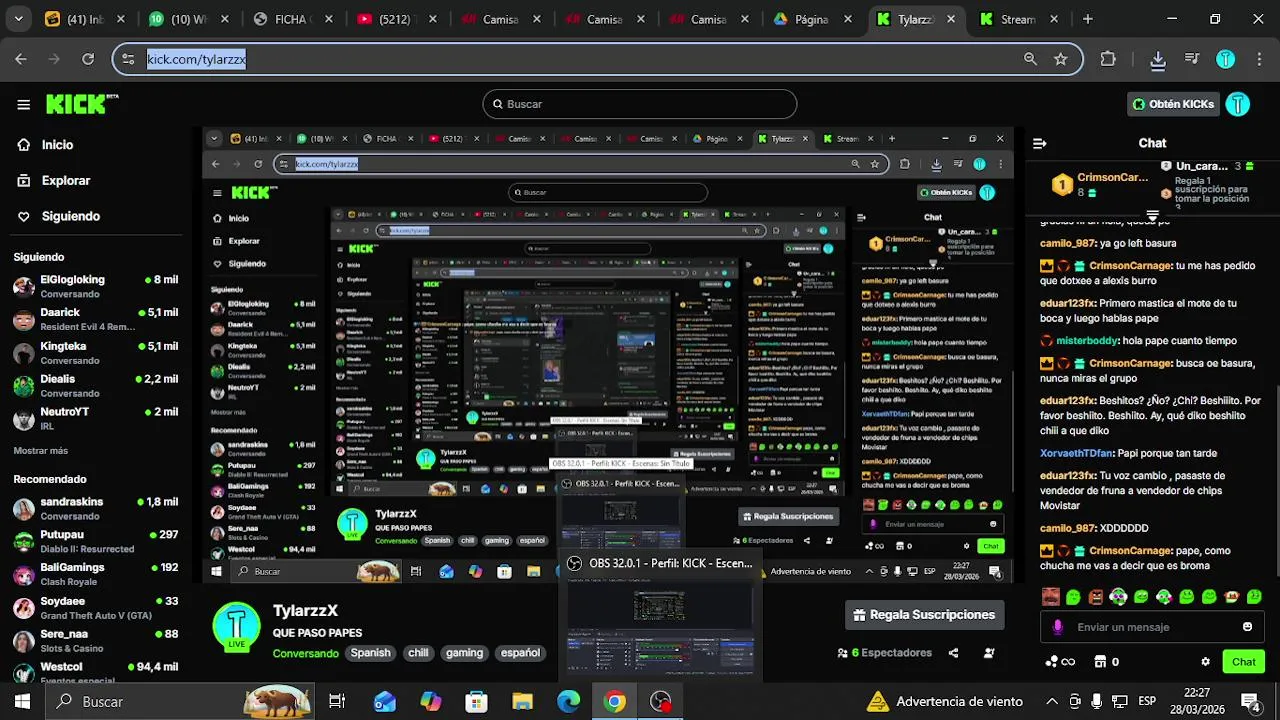This screenshot has width=1280, height=720.
Task: Open the tab search dropdown arrow
Action: pos(19,19)
